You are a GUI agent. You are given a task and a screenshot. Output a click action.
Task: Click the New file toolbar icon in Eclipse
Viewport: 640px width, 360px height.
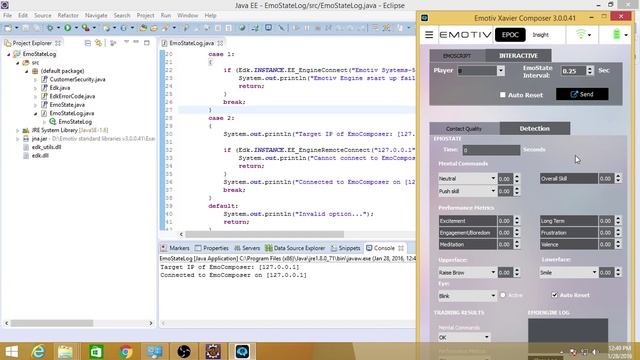pyautogui.click(x=8, y=28)
